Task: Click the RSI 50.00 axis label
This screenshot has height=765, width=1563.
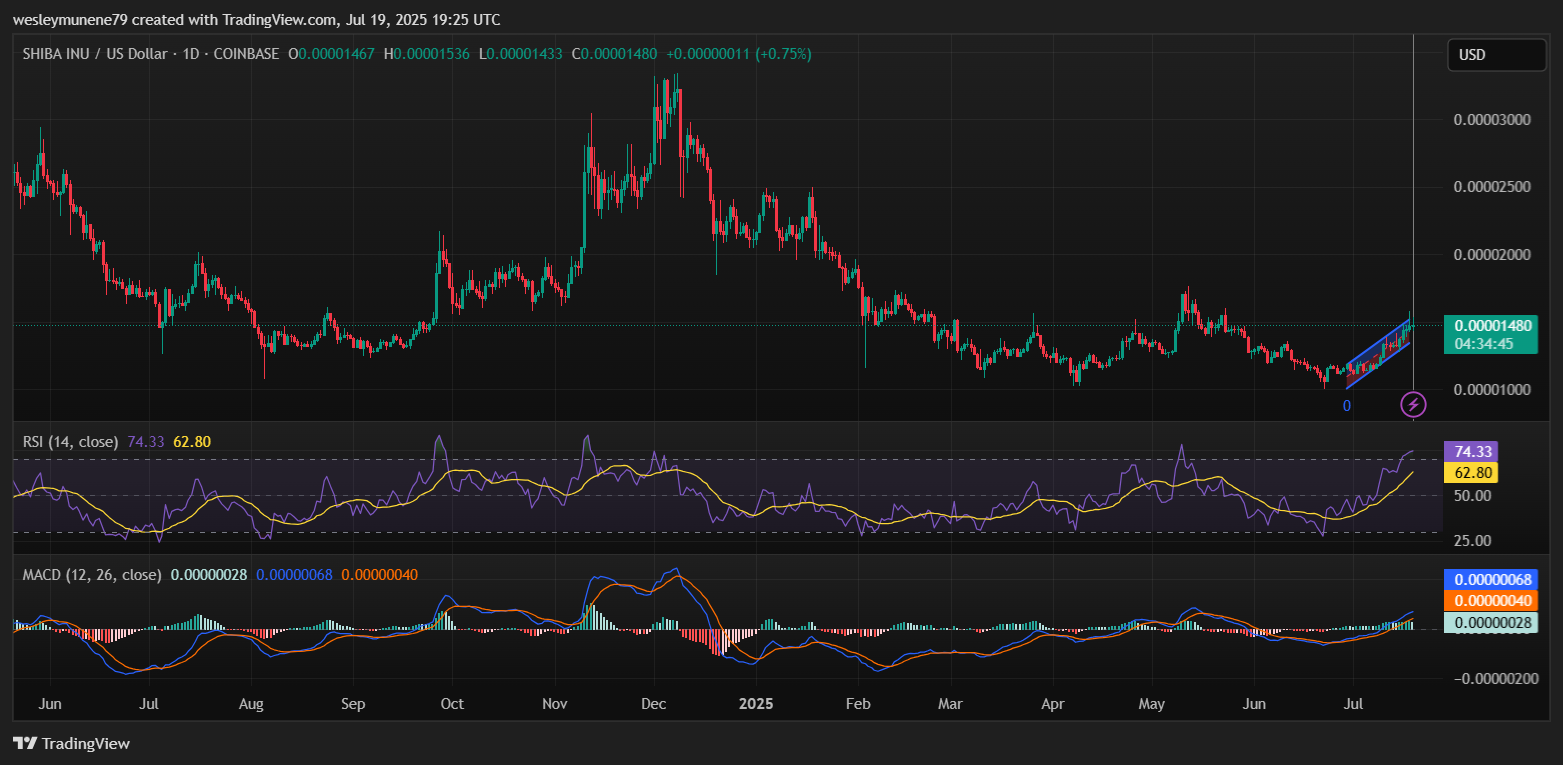Action: pyautogui.click(x=1472, y=496)
